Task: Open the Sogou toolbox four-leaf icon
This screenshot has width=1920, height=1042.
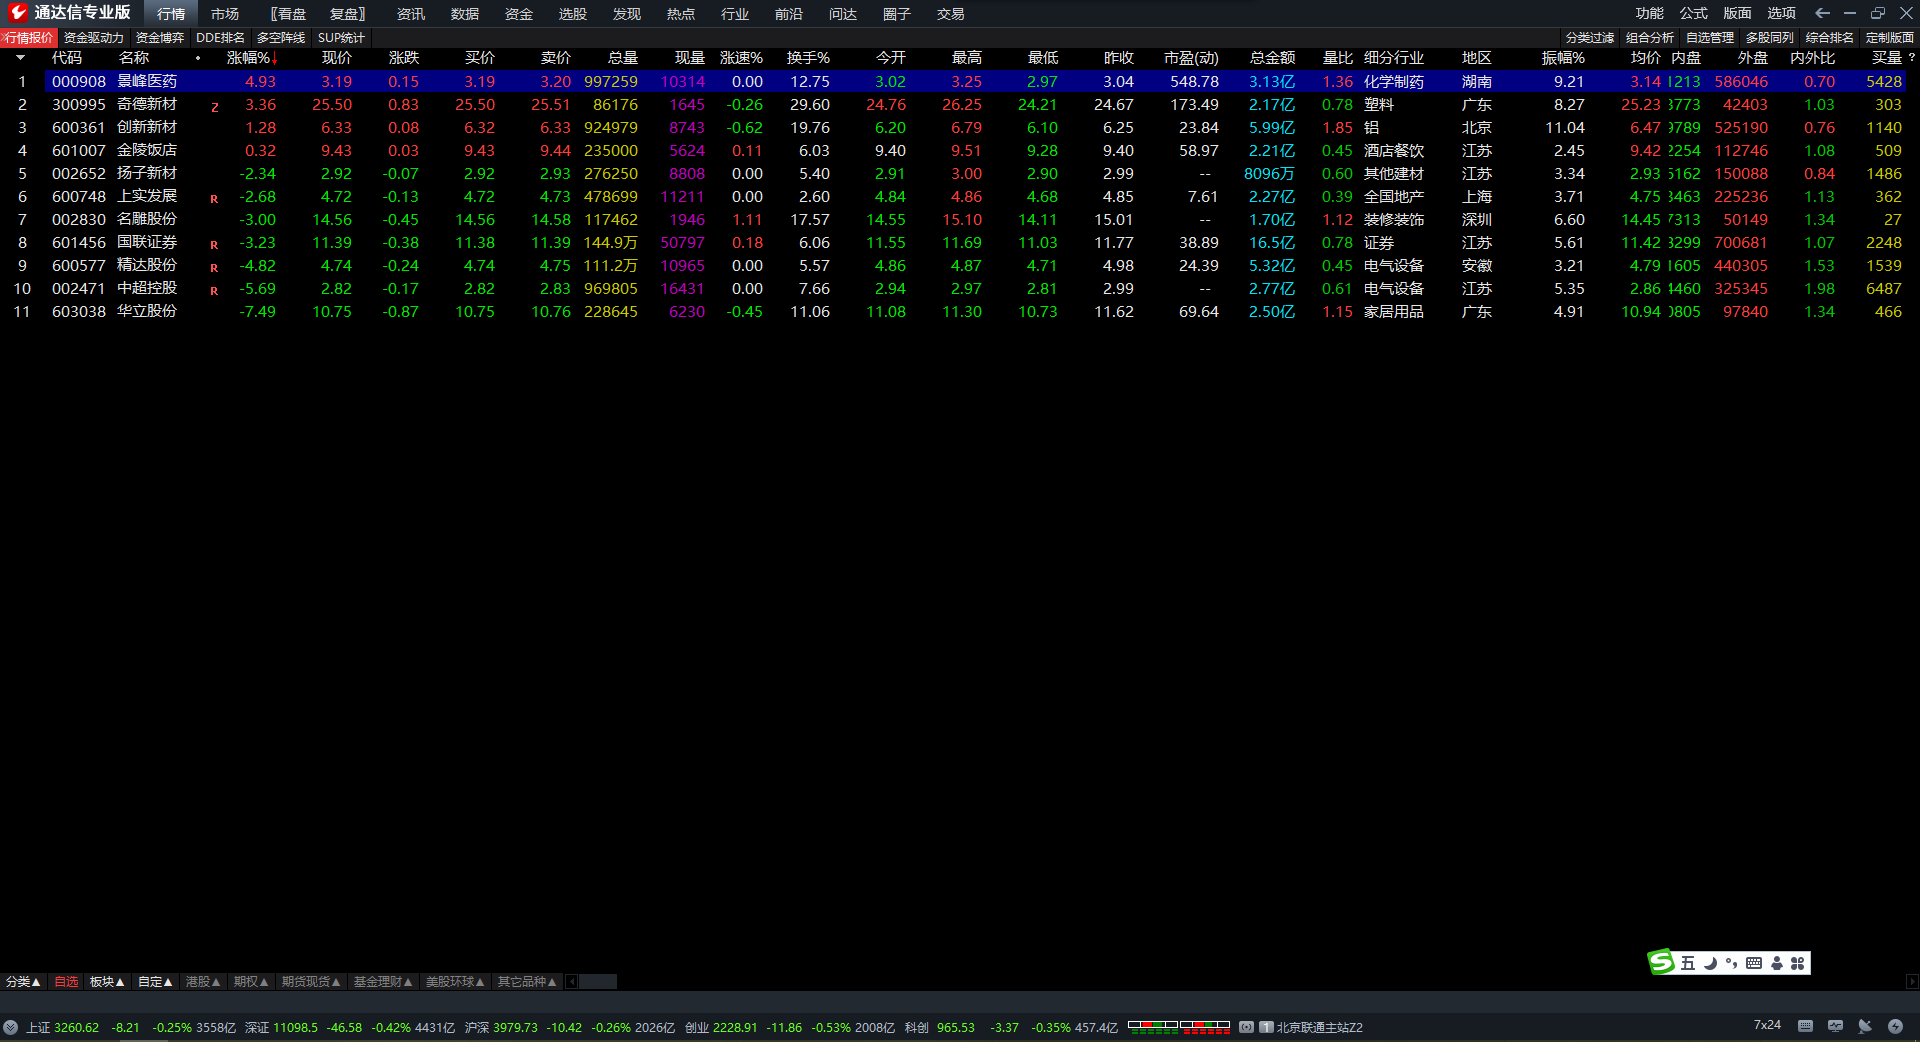Action: point(1797,963)
